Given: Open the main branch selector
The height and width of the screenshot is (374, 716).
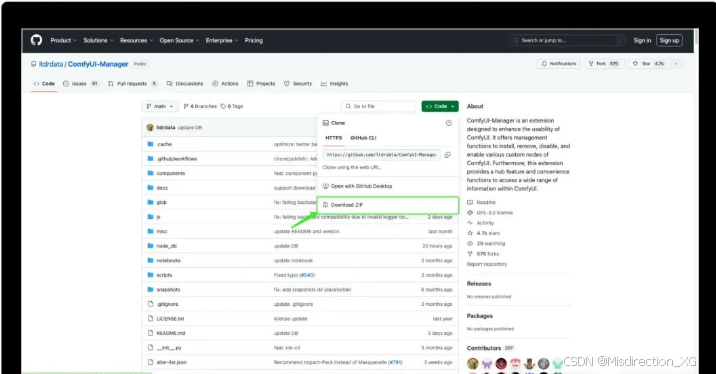Looking at the screenshot, I should point(160,106).
